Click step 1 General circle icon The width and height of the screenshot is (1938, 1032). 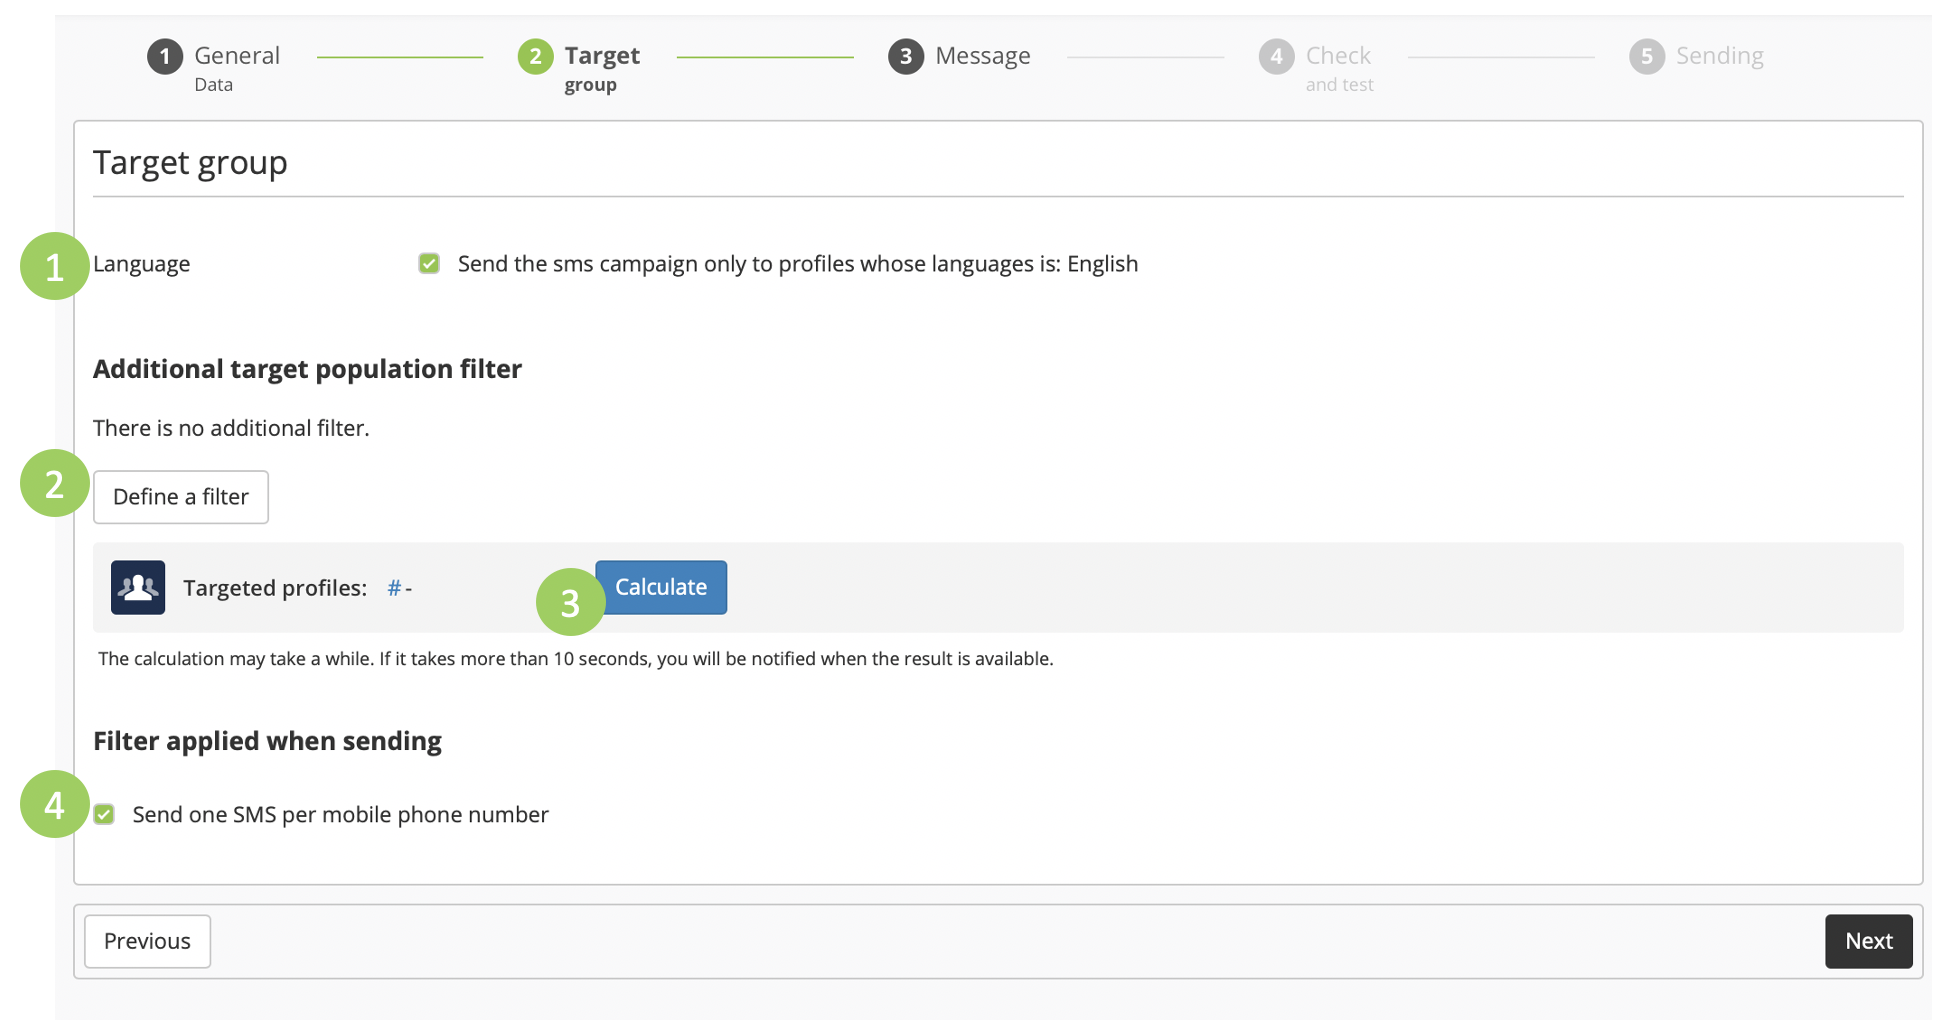165,57
